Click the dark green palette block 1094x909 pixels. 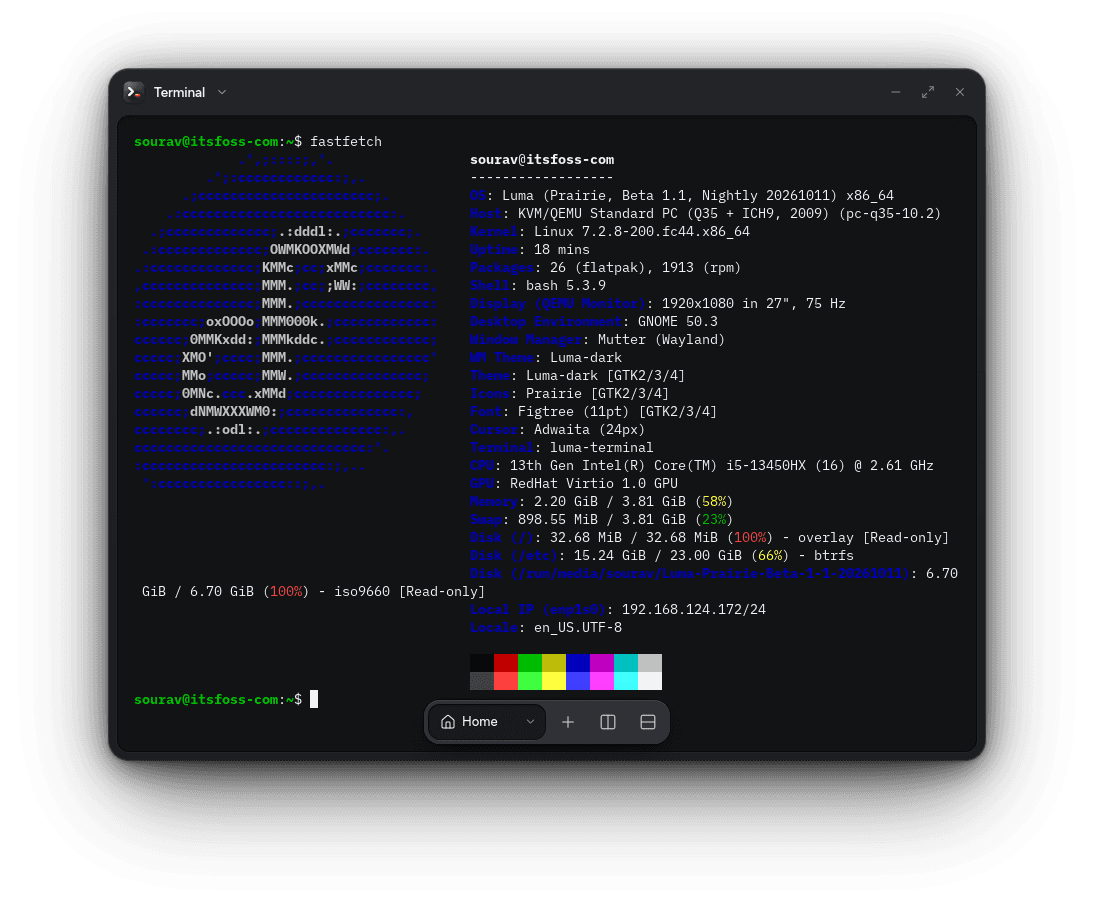[x=530, y=663]
